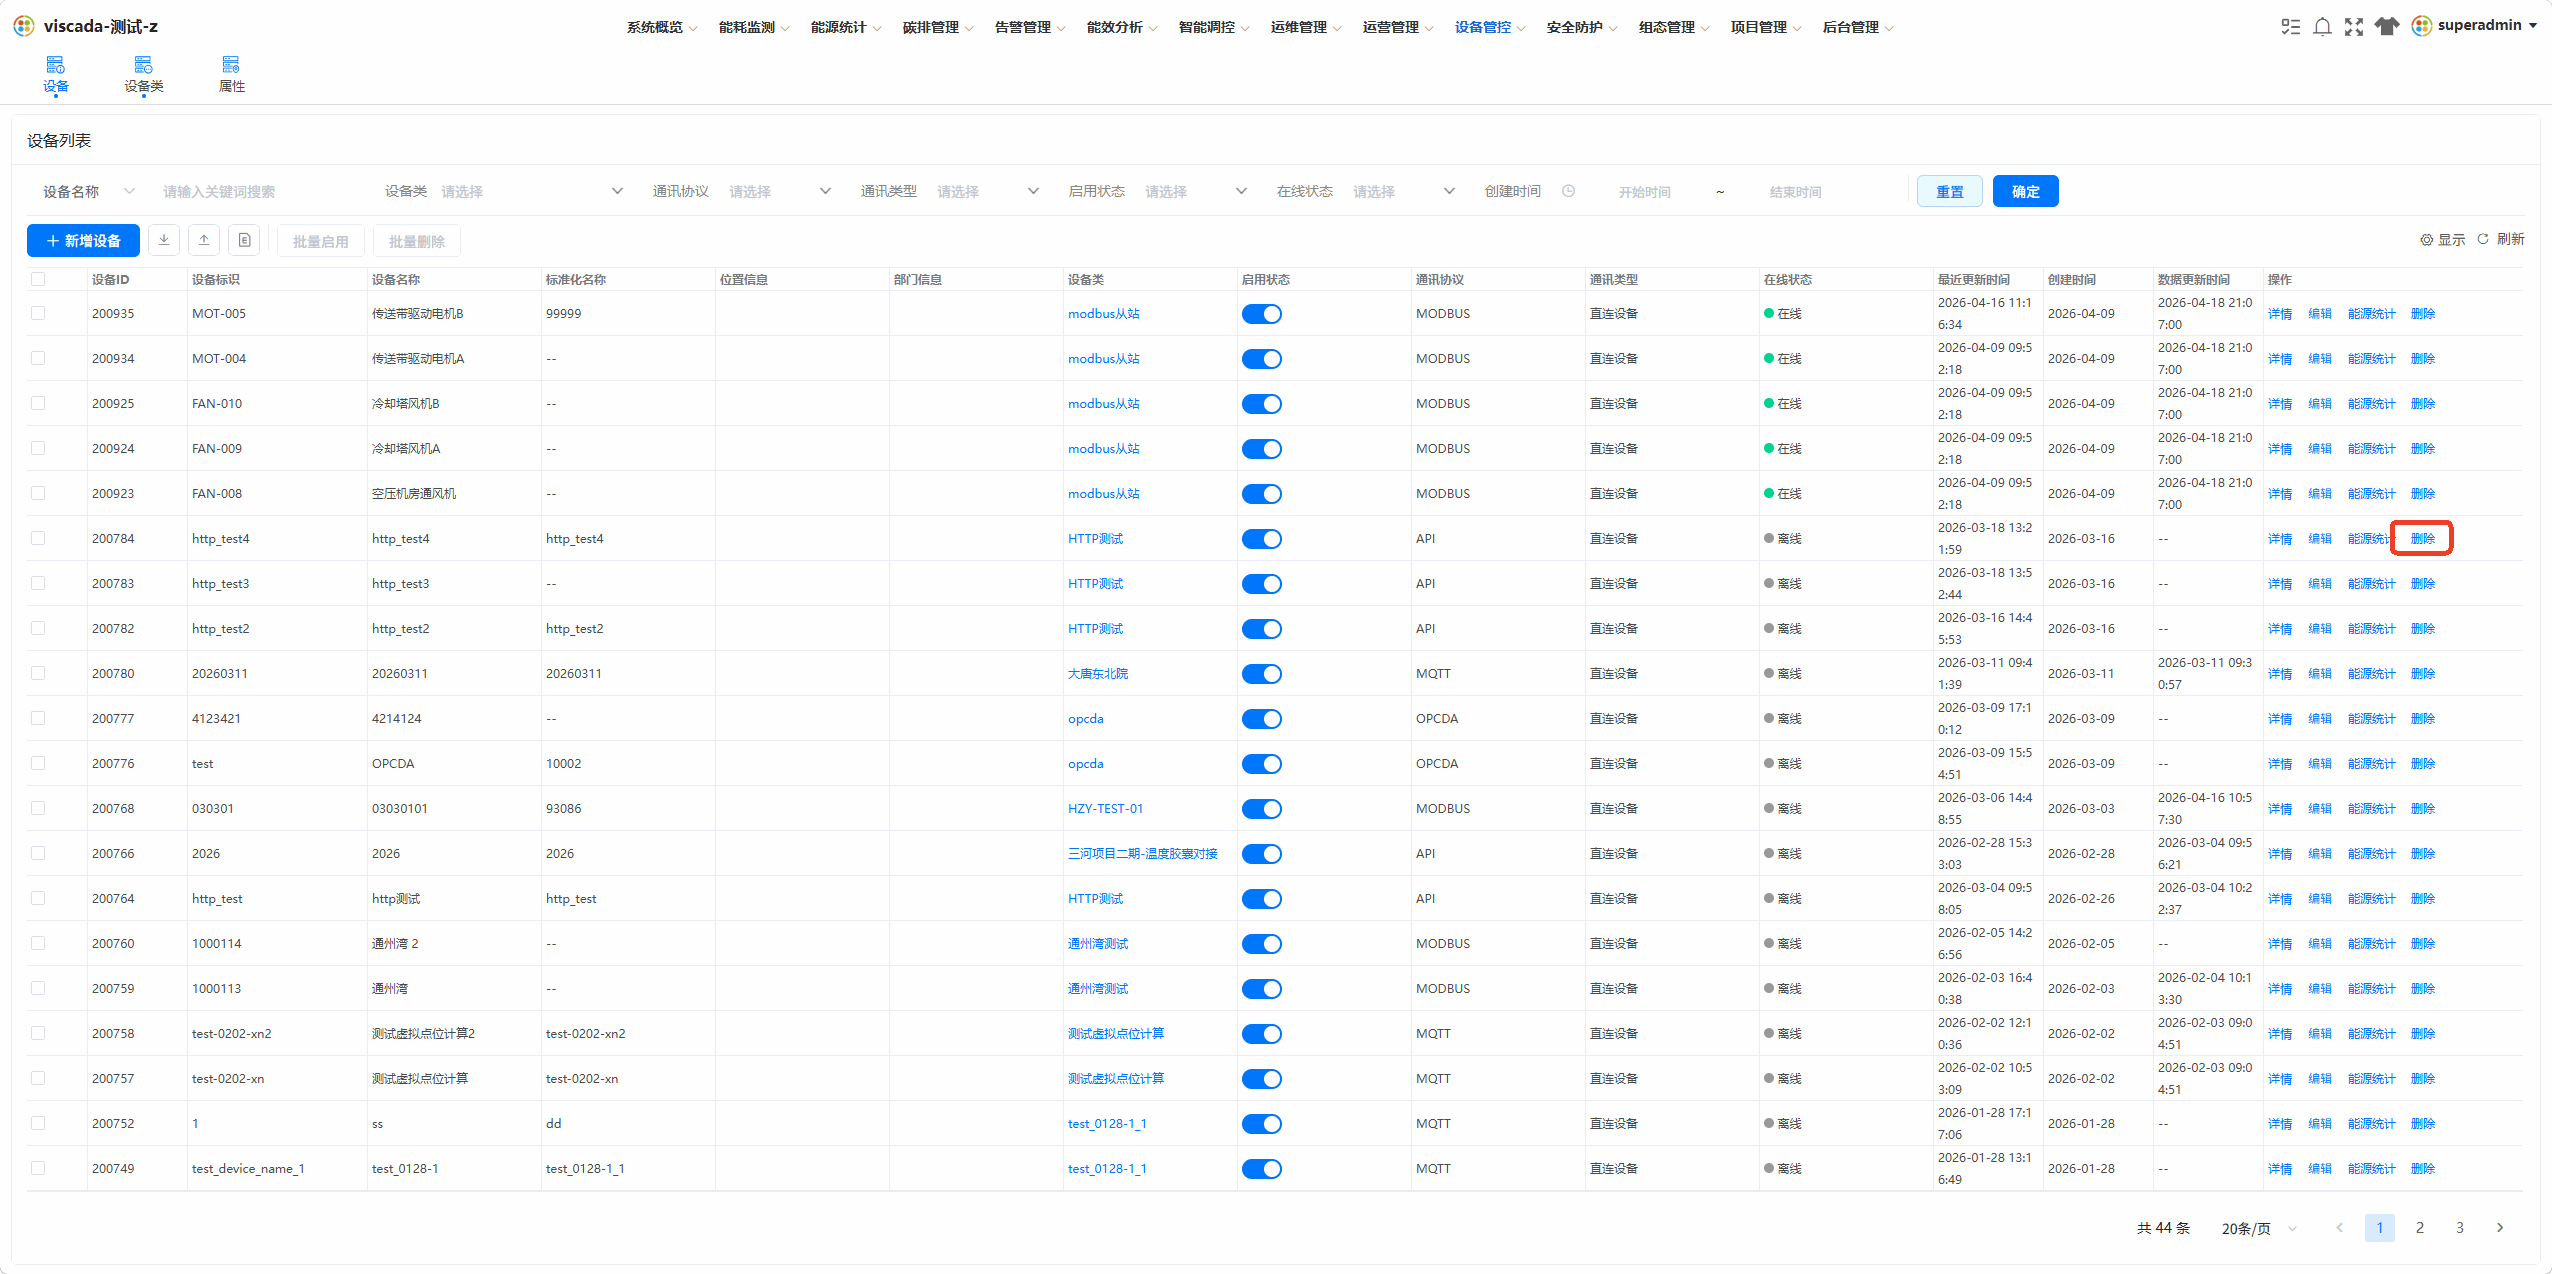The width and height of the screenshot is (2552, 1274).
Task: Open the theme shirt icon
Action: click(x=2387, y=27)
